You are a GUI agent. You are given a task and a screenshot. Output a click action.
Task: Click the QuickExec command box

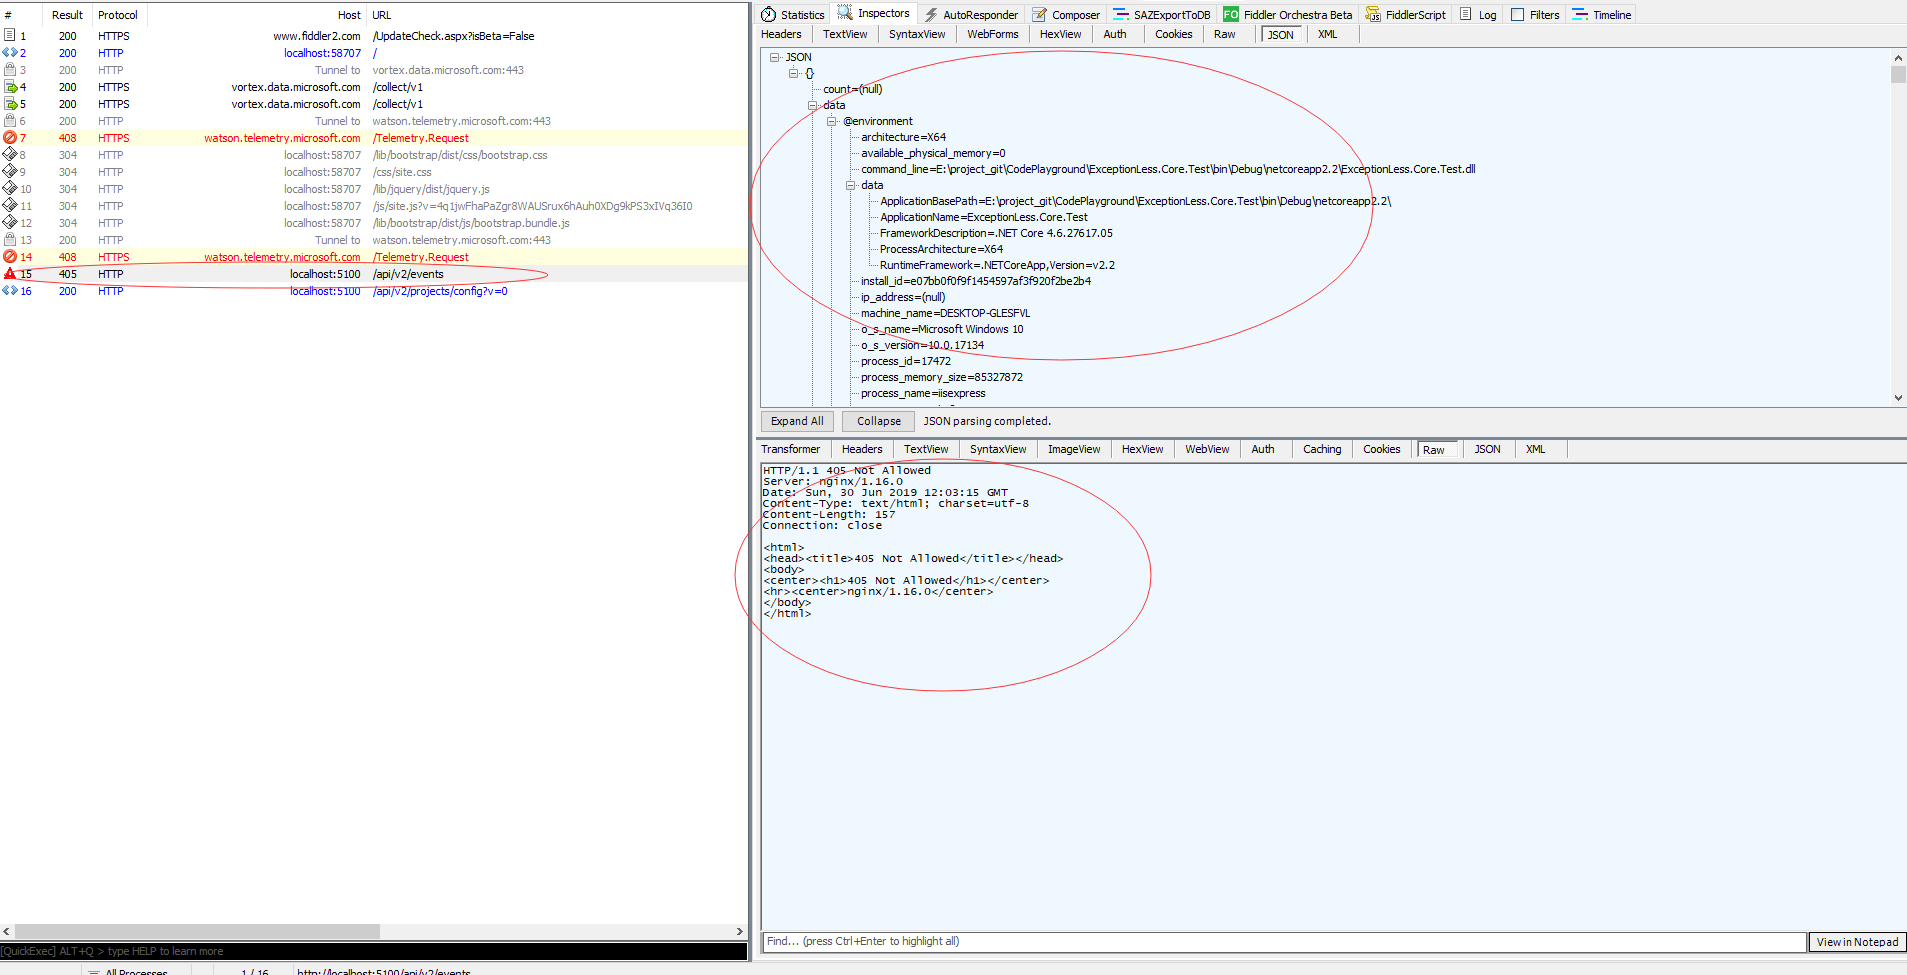[x=374, y=951]
